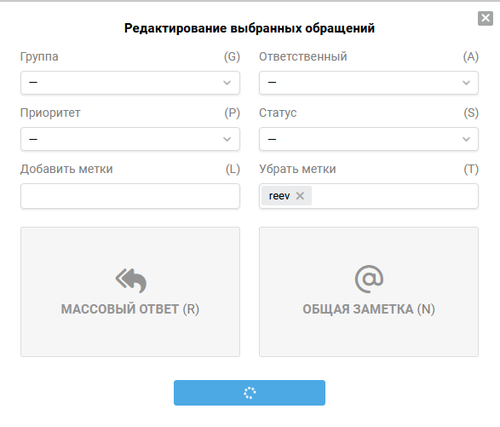Viewport: 500px width, 427px height.
Task: Click inside the Убрать метки field
Action: 393,196
